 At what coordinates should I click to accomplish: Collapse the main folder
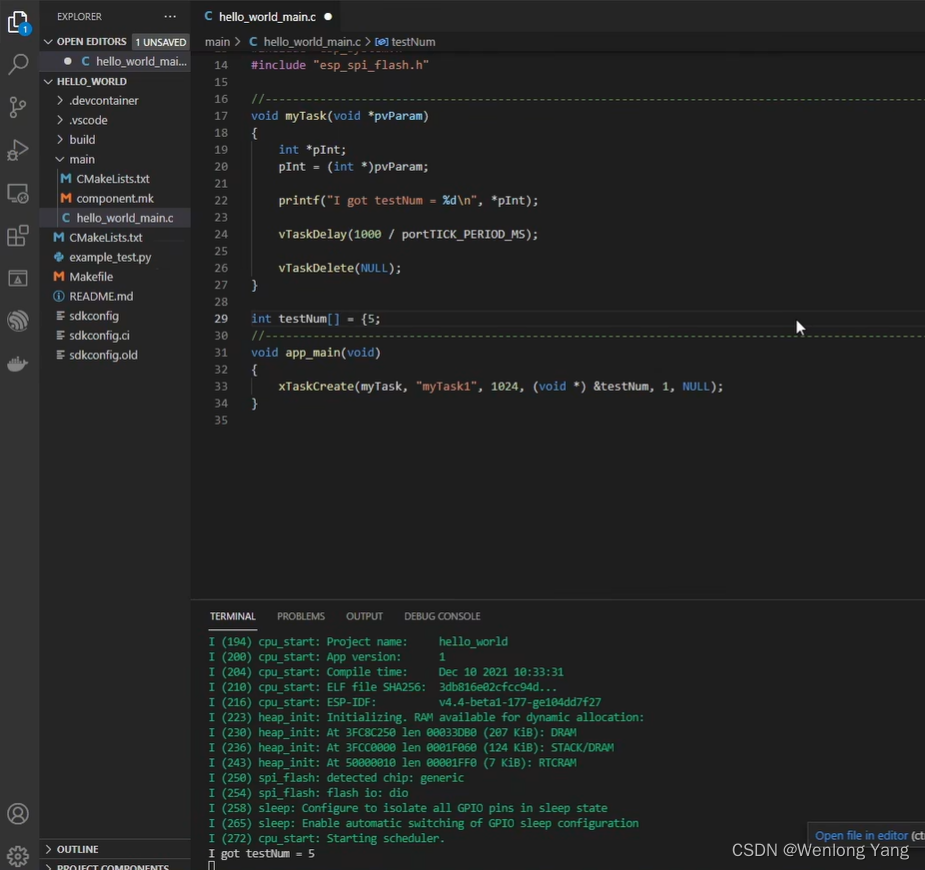click(x=60, y=159)
